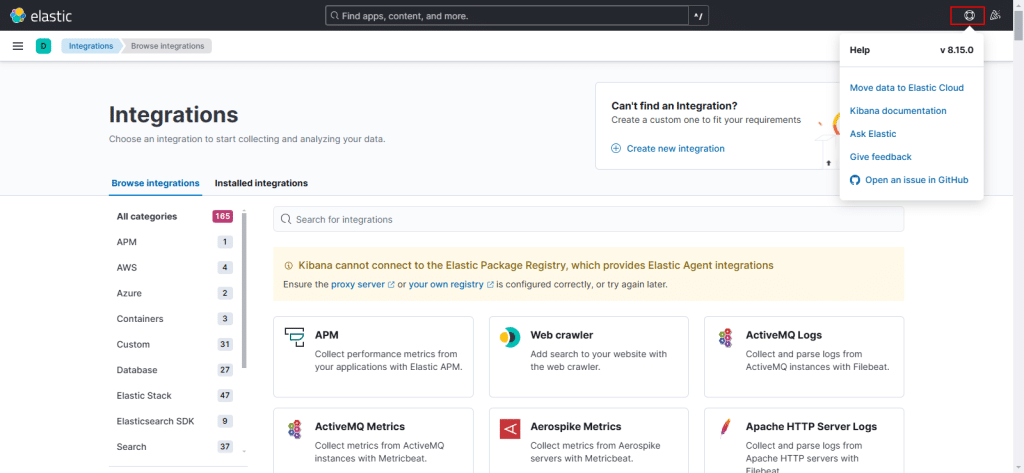Click the Help menu icon in the header
This screenshot has height=473, width=1024.
968,16
